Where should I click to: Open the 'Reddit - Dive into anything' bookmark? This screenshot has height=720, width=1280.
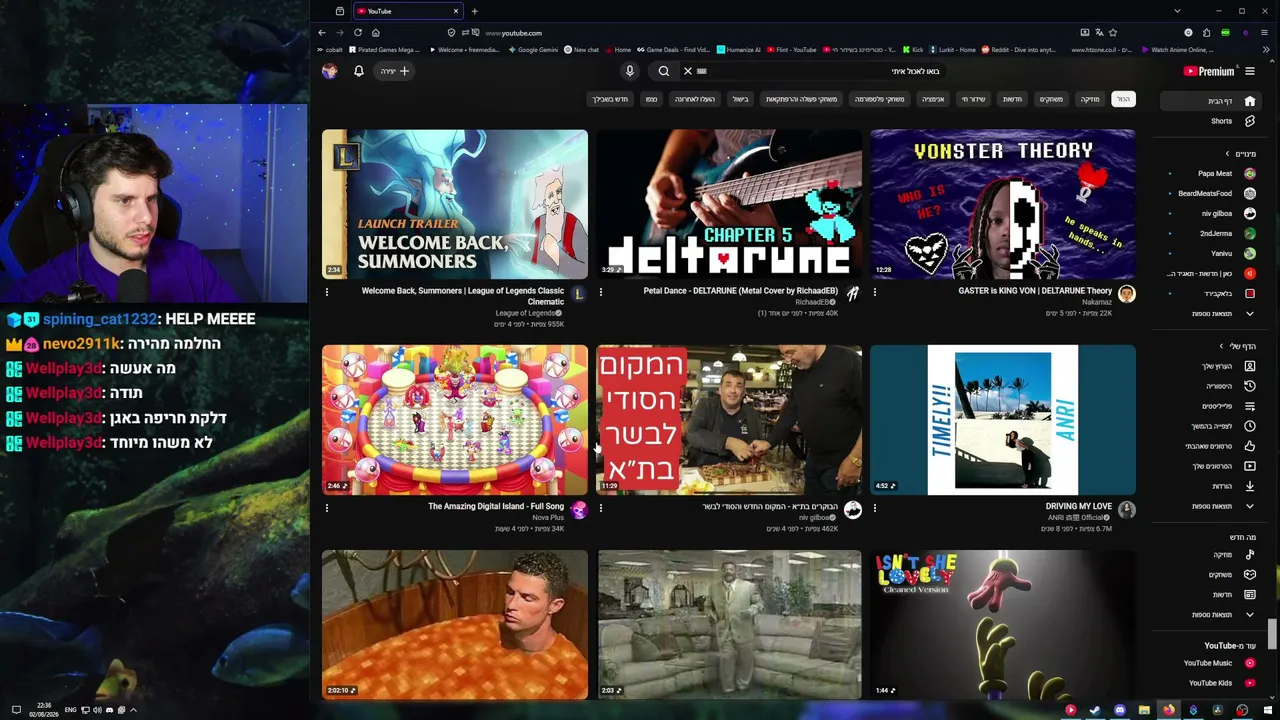(x=1019, y=50)
